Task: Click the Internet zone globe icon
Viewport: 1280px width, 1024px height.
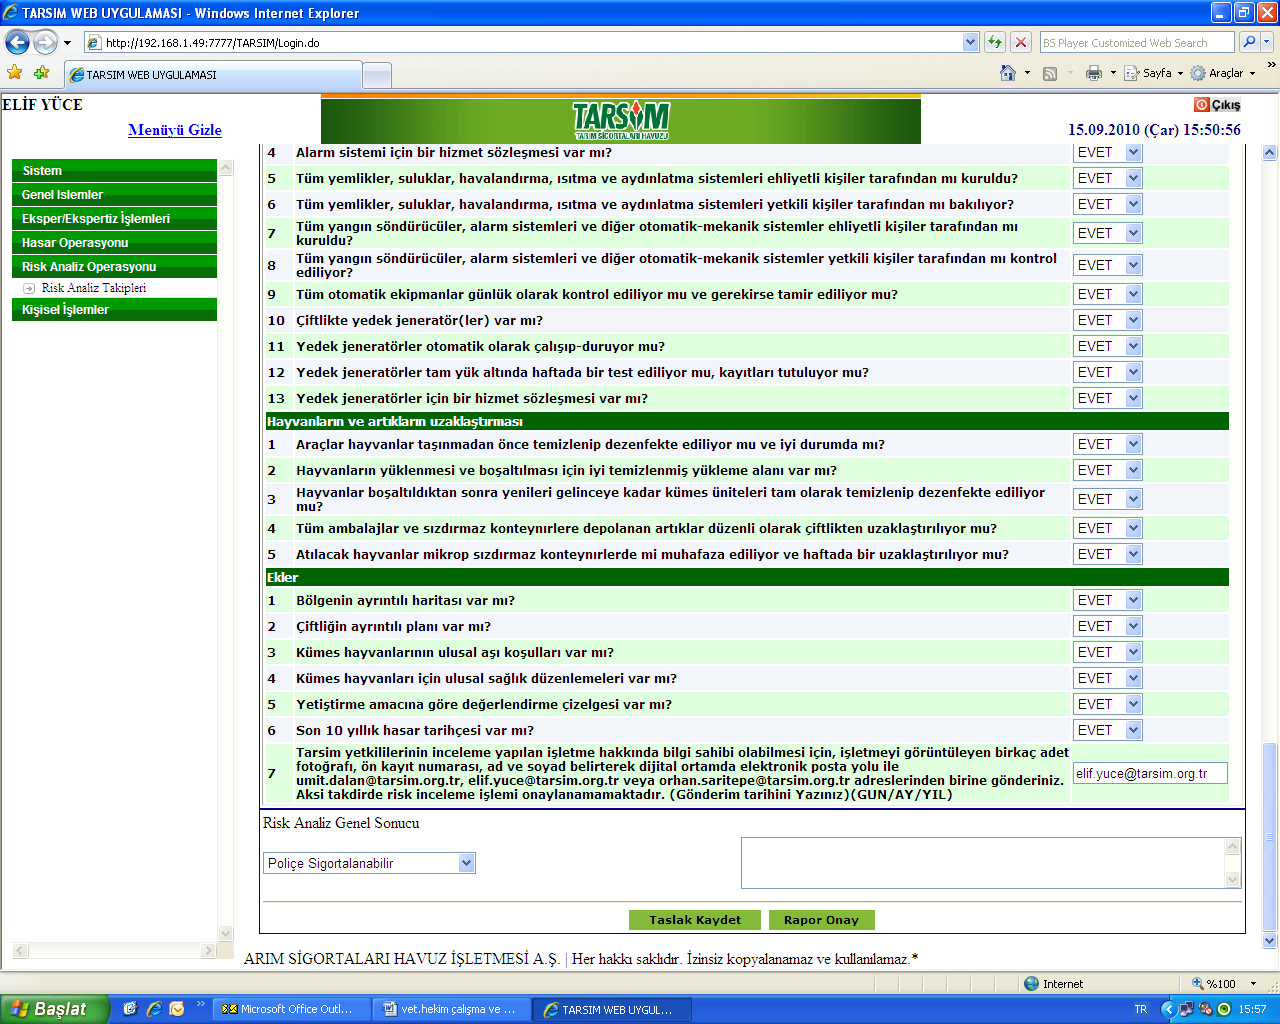Action: (1032, 983)
